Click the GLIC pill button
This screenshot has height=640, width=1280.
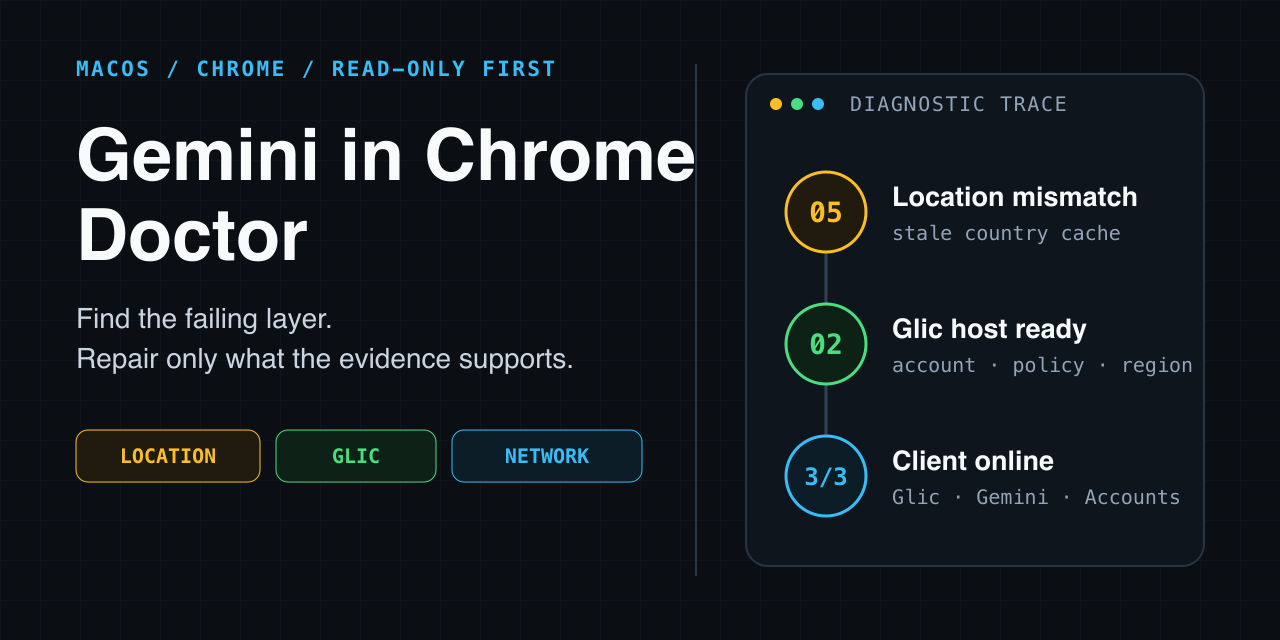click(356, 456)
